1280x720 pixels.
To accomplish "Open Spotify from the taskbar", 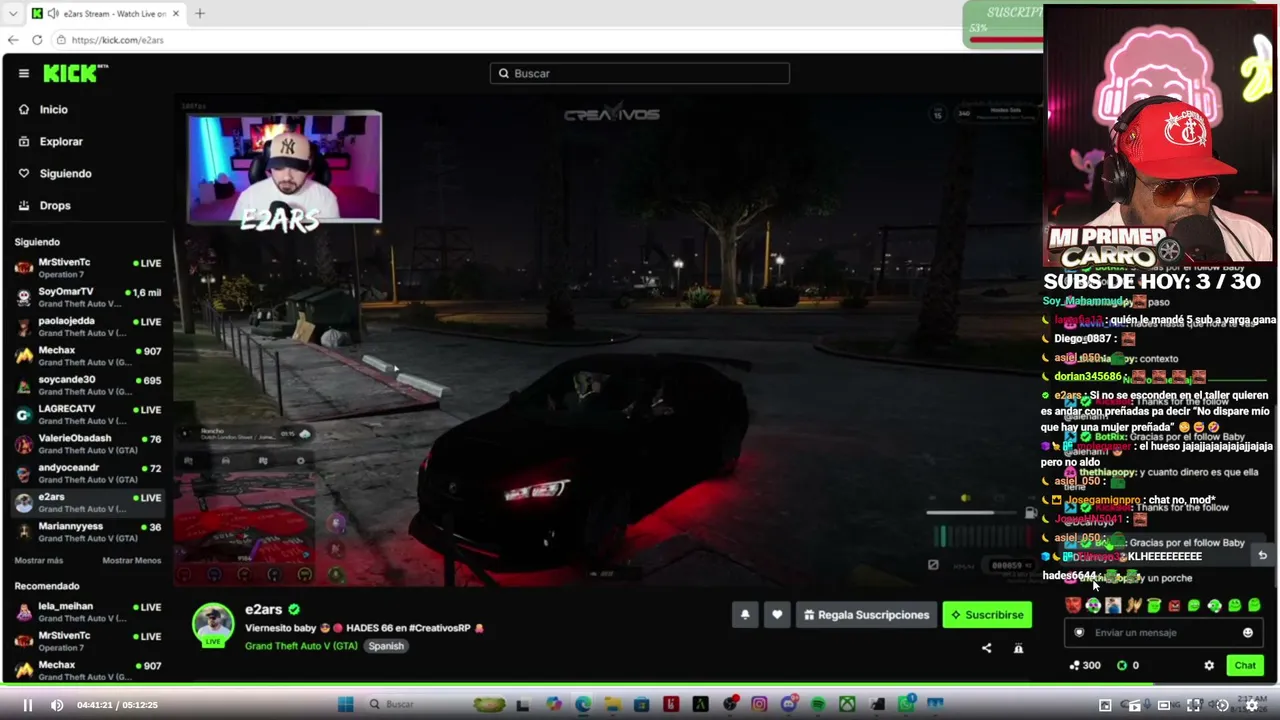I will point(818,705).
